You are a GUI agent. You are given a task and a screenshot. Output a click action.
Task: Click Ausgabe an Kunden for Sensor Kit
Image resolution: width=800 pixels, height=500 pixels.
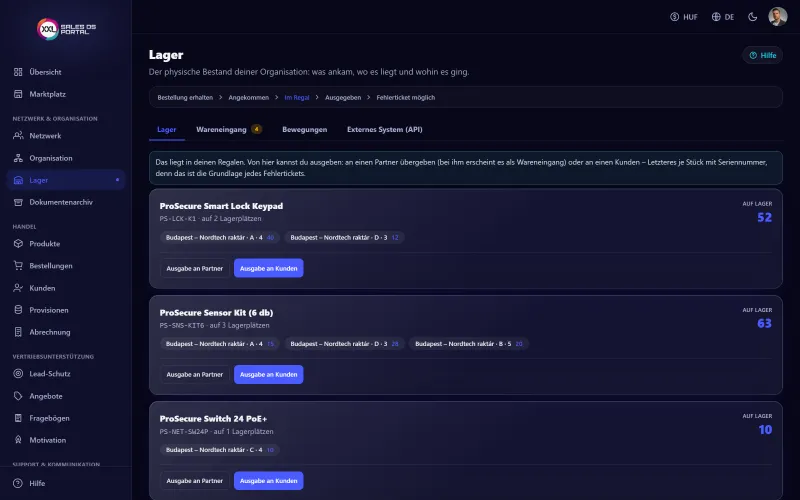point(268,374)
